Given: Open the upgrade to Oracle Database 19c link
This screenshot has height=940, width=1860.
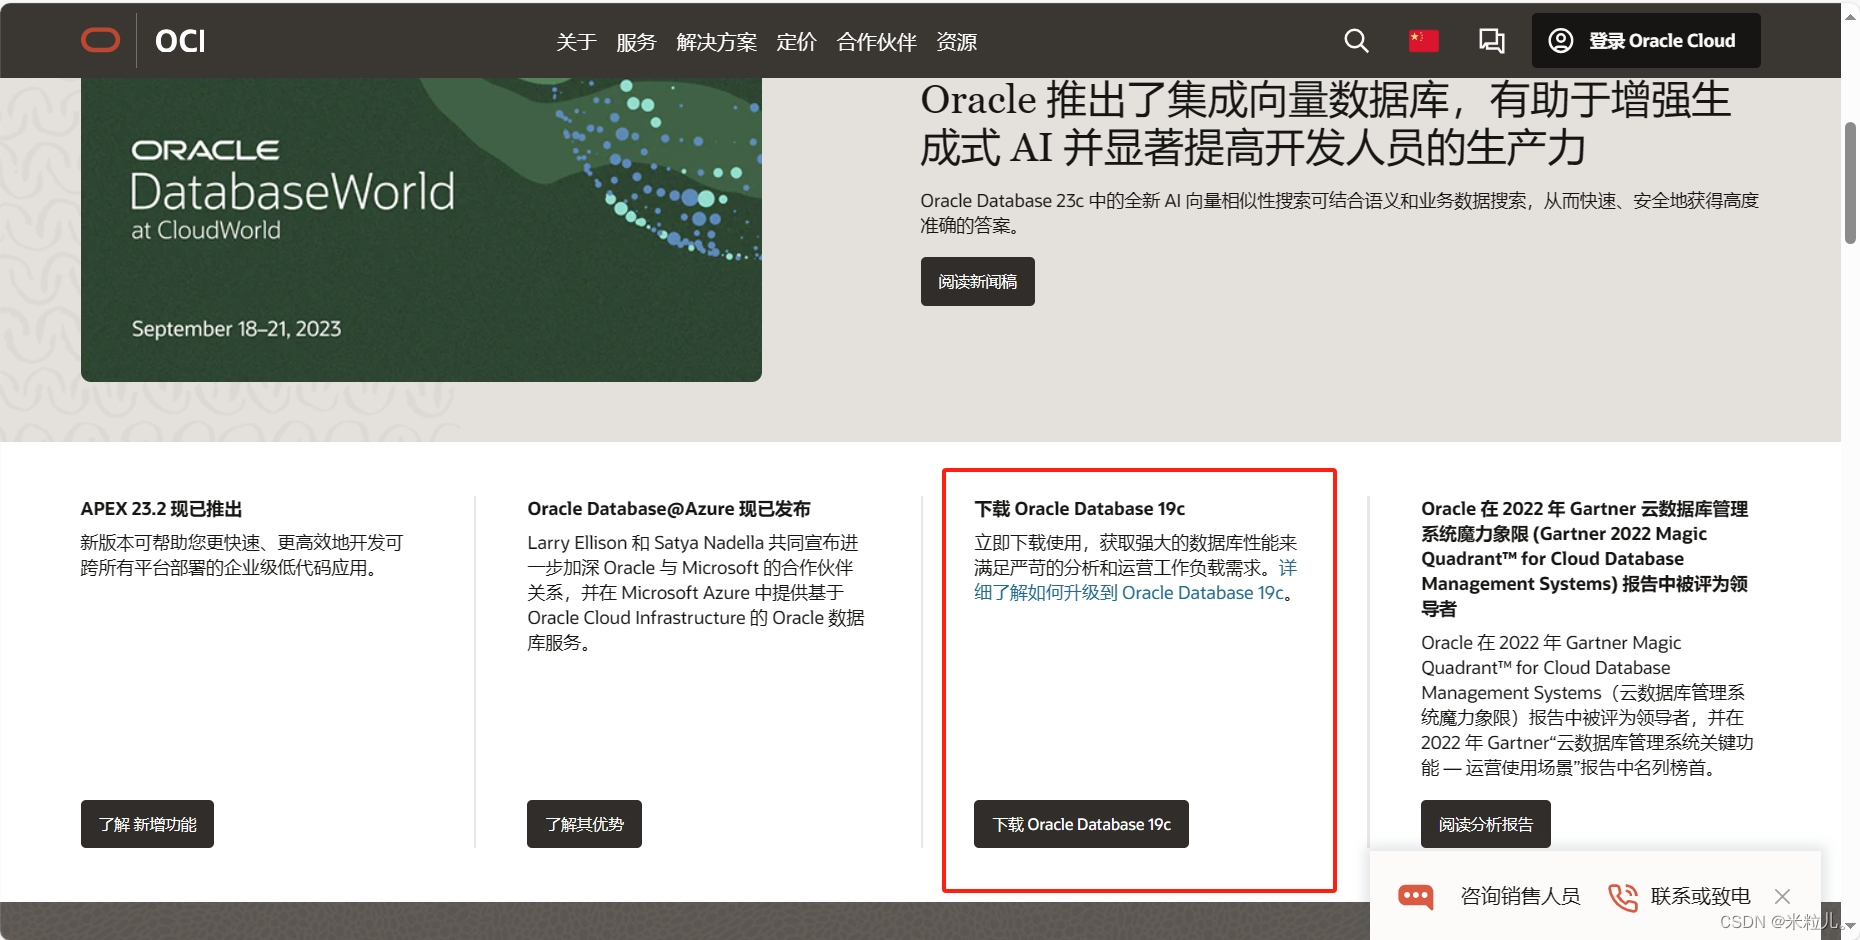Looking at the screenshot, I should click(x=1136, y=581).
